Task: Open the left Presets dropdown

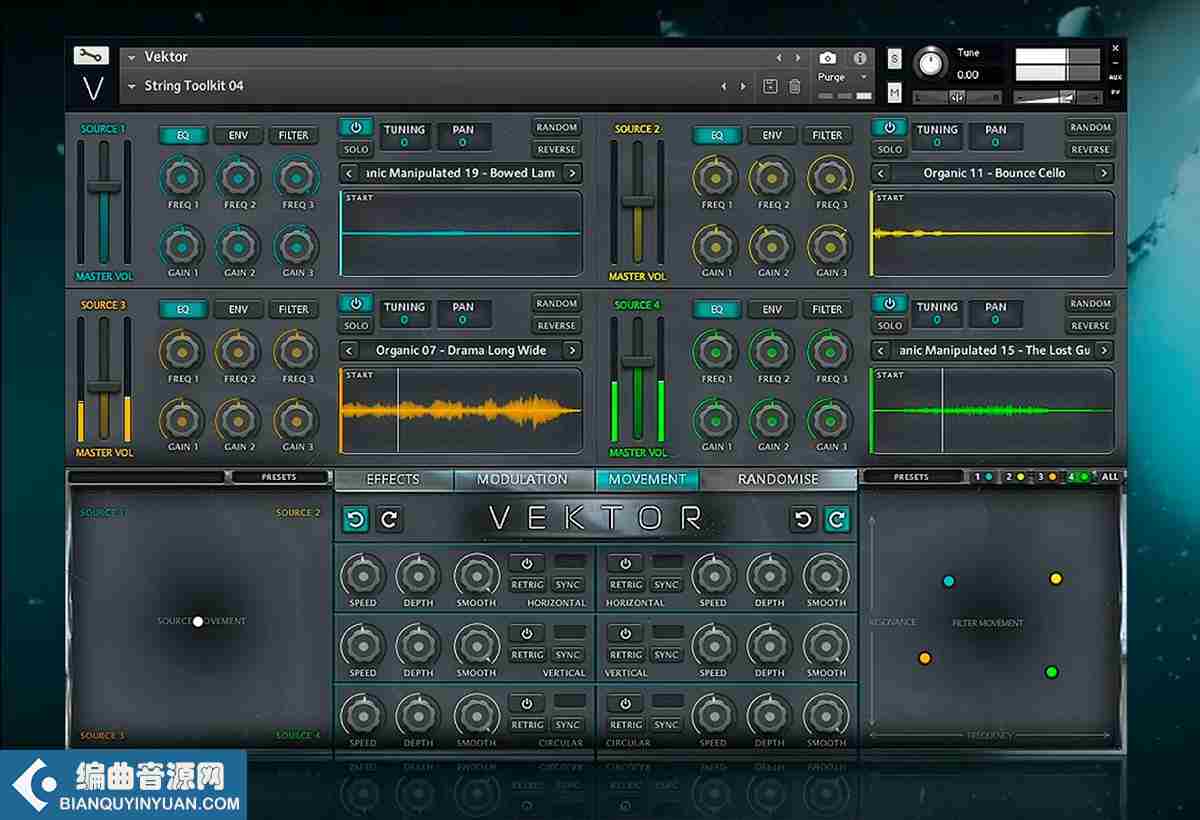Action: tap(279, 477)
